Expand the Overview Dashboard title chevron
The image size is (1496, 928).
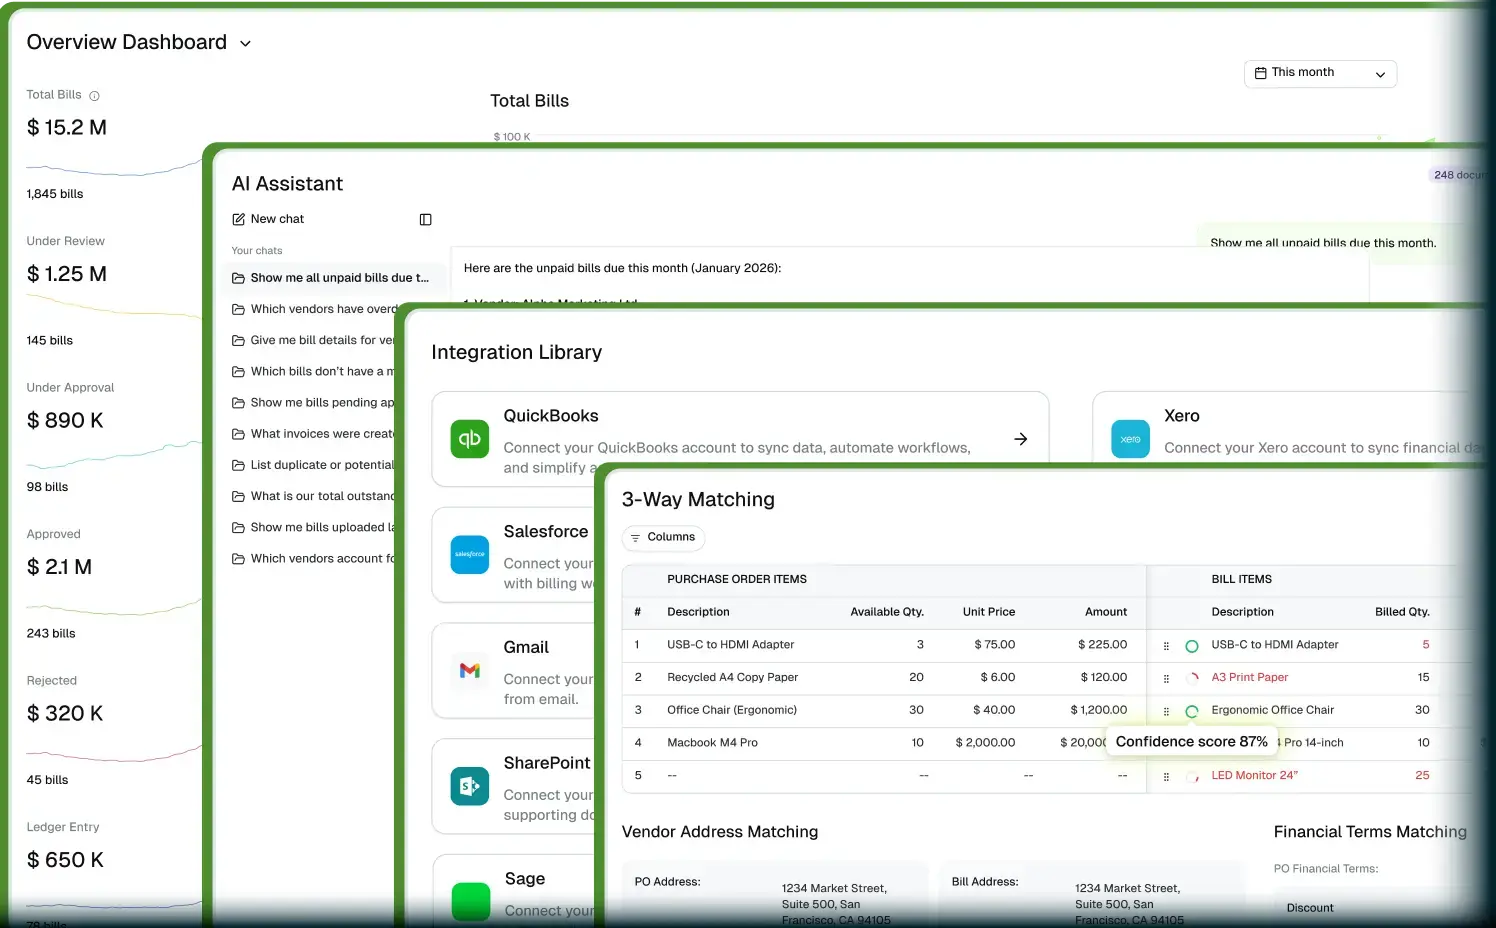pyautogui.click(x=245, y=44)
